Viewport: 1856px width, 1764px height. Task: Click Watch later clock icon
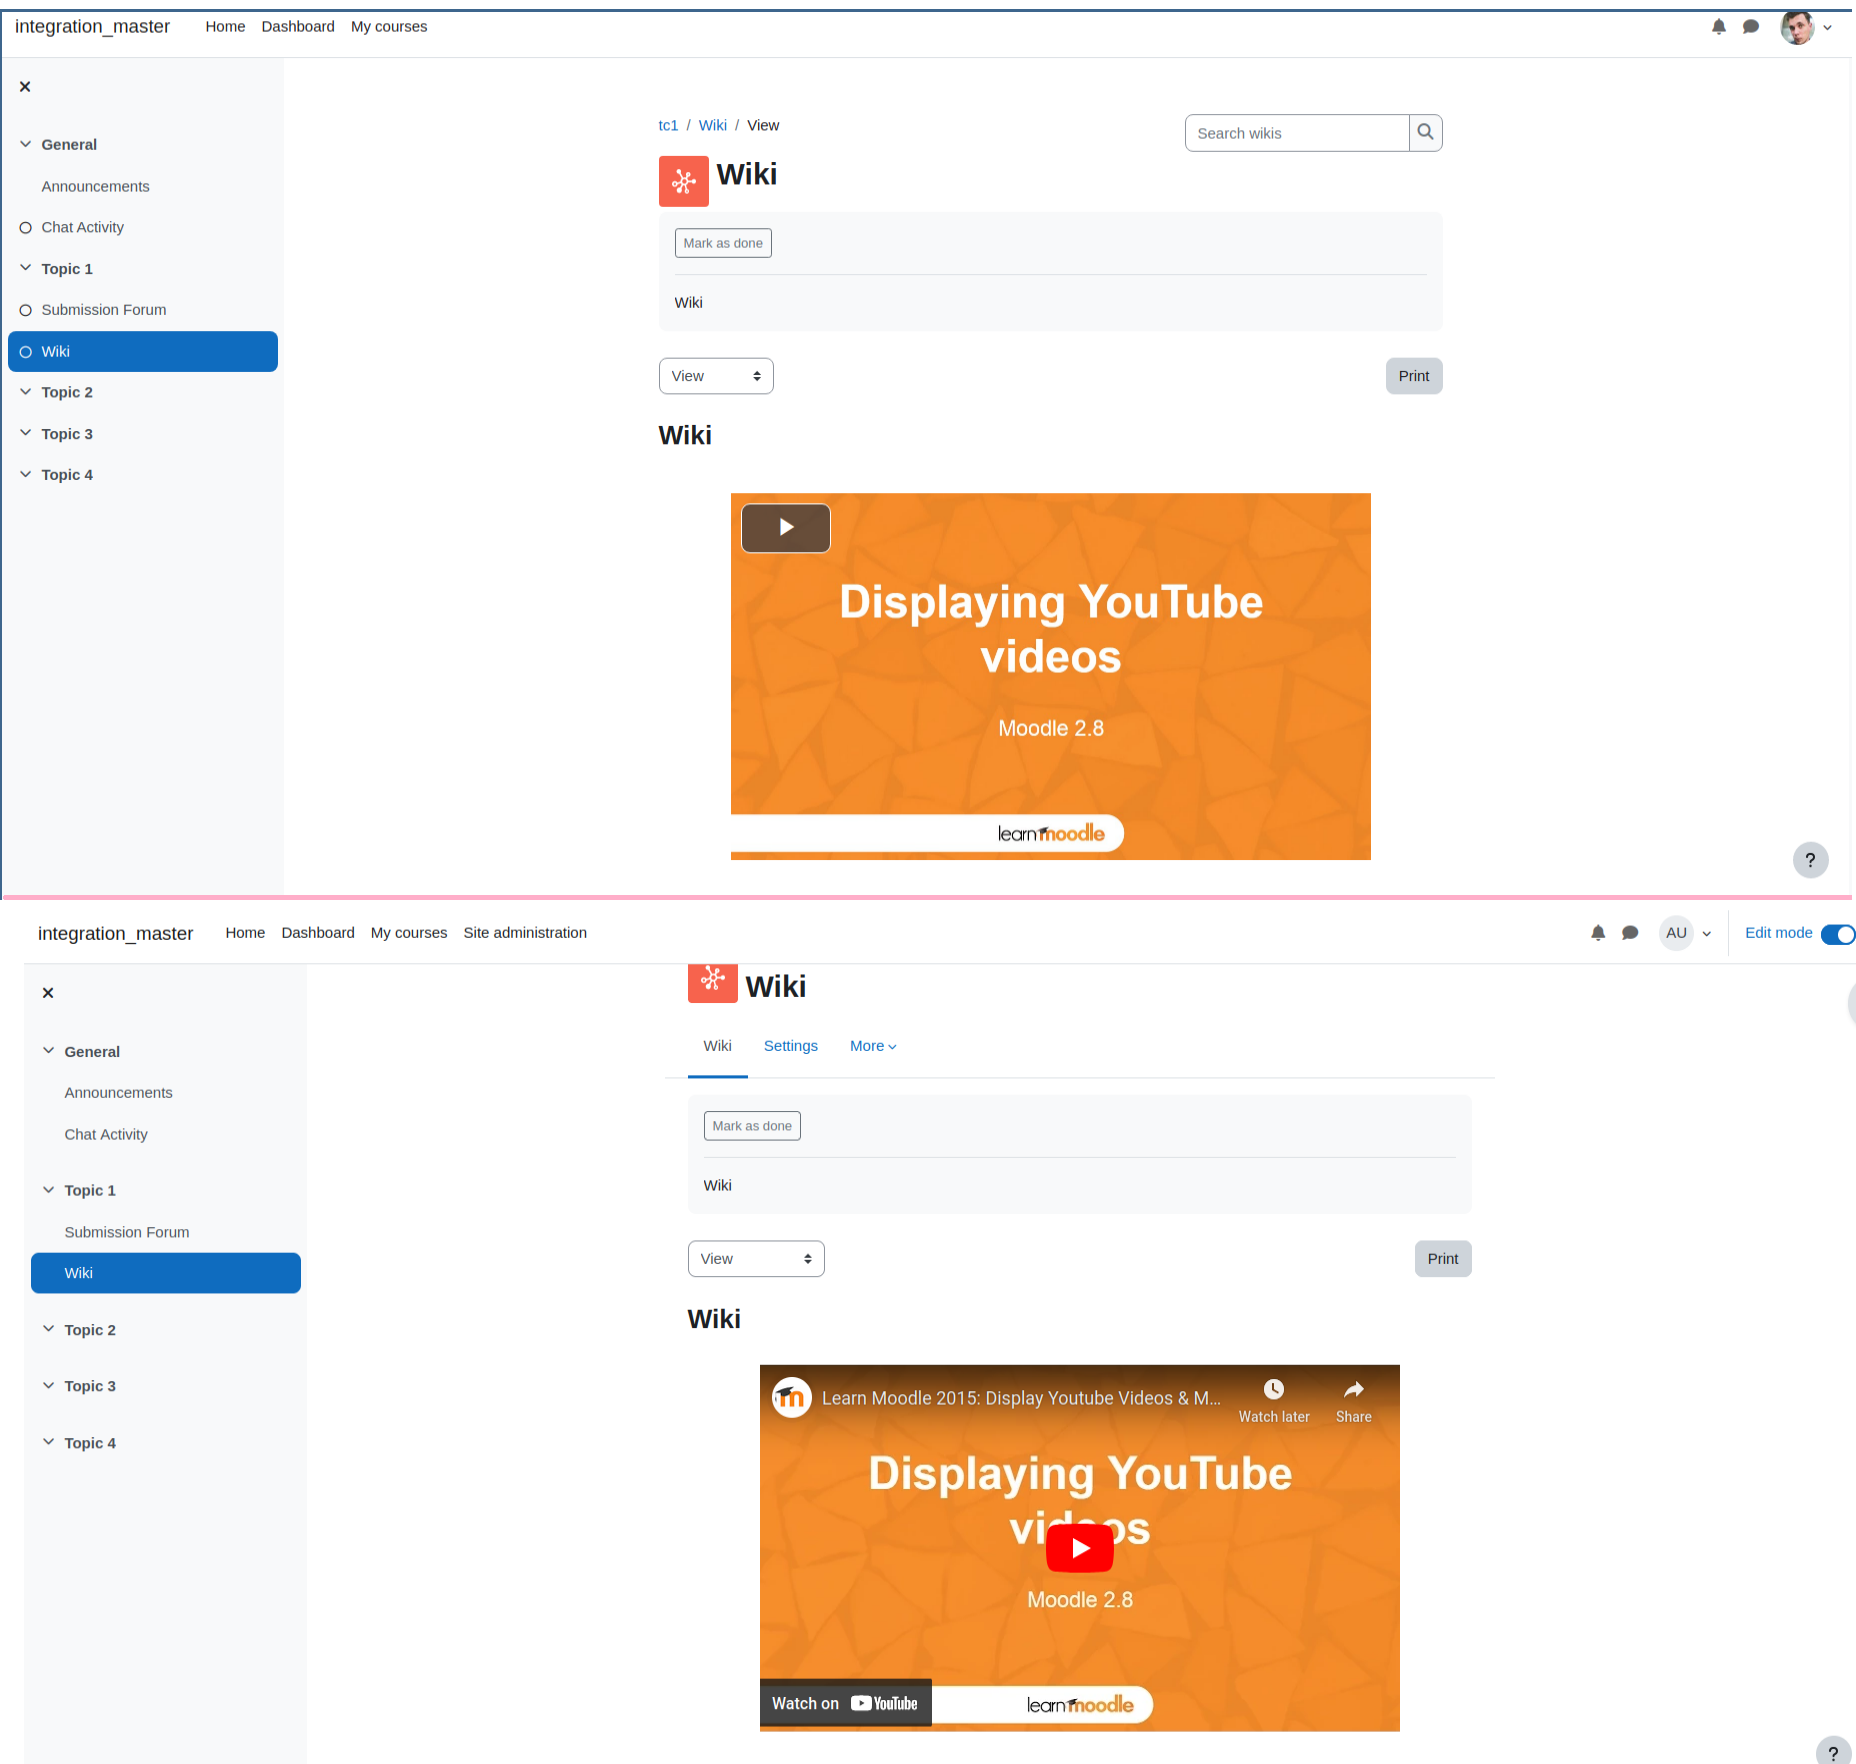point(1273,1390)
